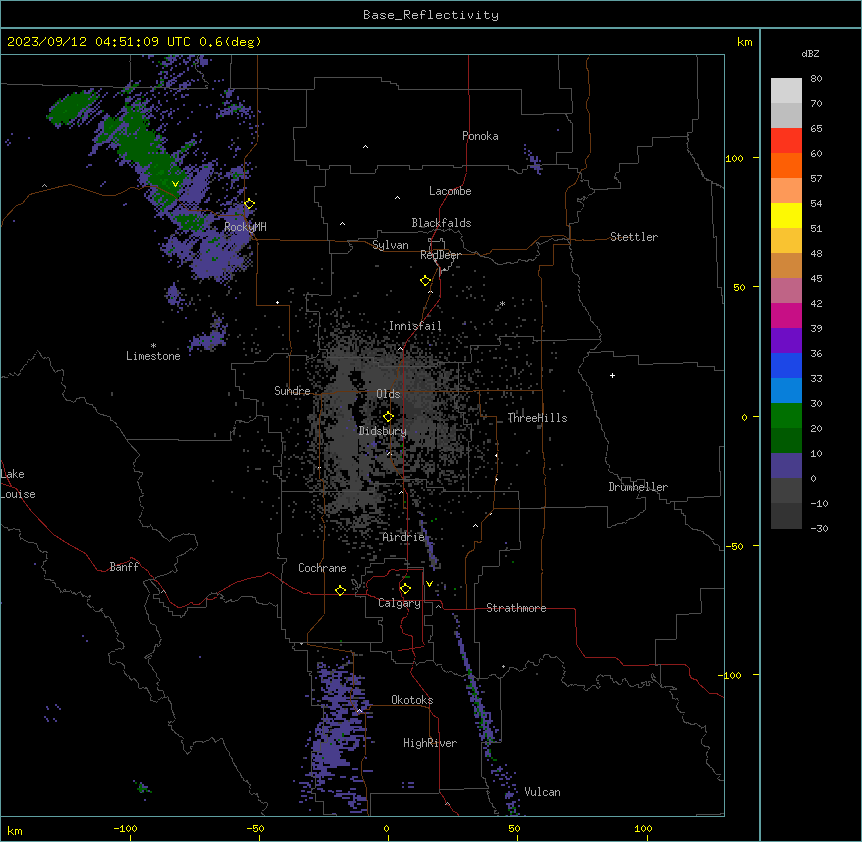This screenshot has height=842, width=862.
Task: Select the dark orange 60-57 dBZ swatch
Action: (786, 166)
